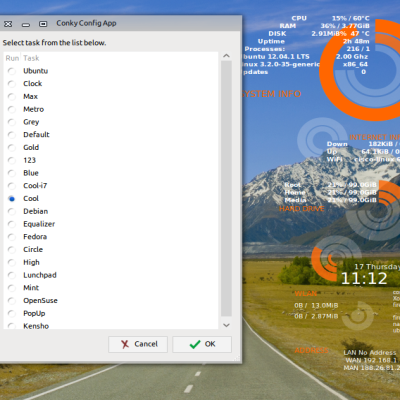The width and height of the screenshot is (400, 400).
Task: Click the HARD DRIVE heading on the desktop
Action: [302, 209]
